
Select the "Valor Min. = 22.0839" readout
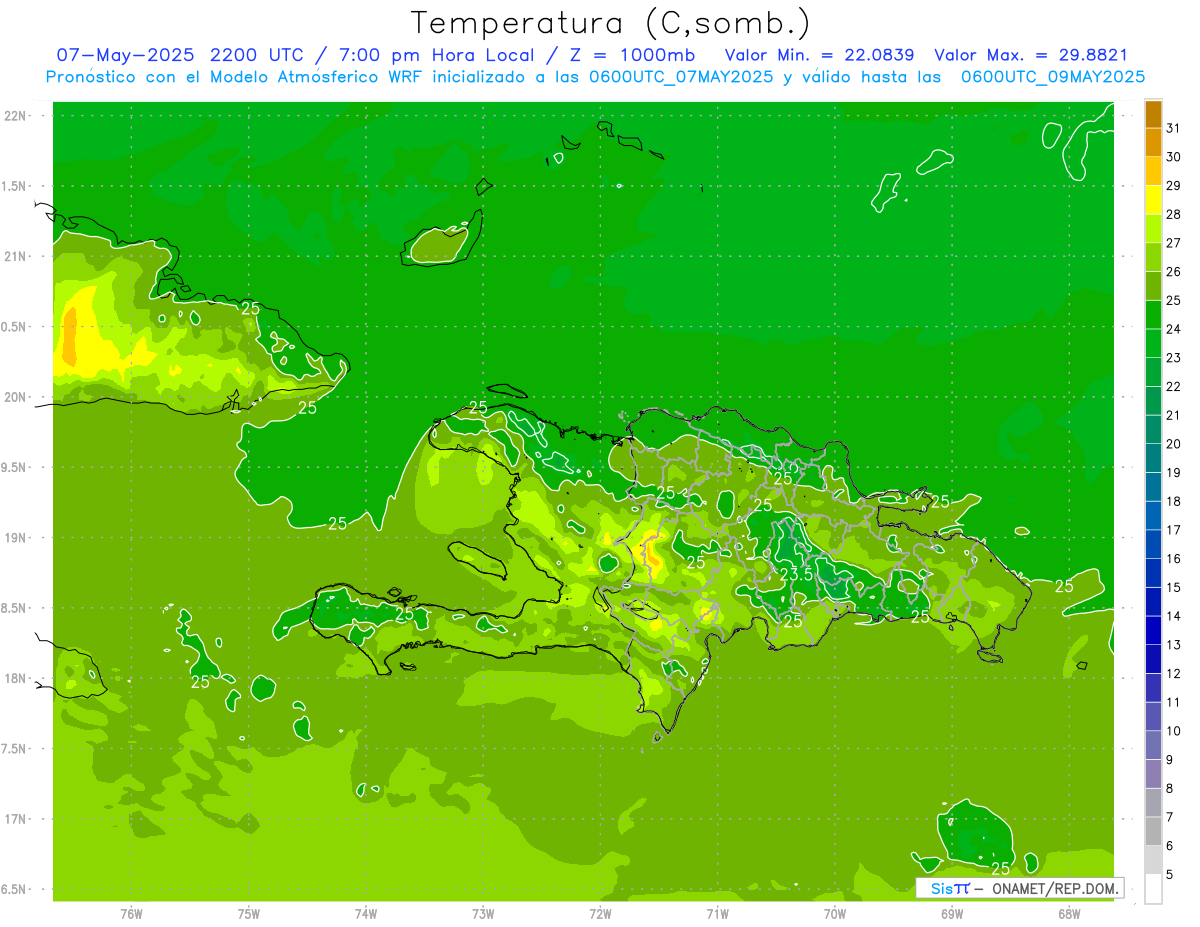click(819, 54)
